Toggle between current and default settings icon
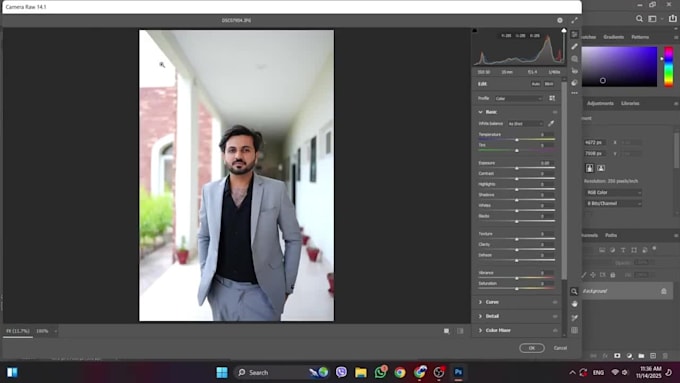This screenshot has width=680, height=383. point(460,331)
